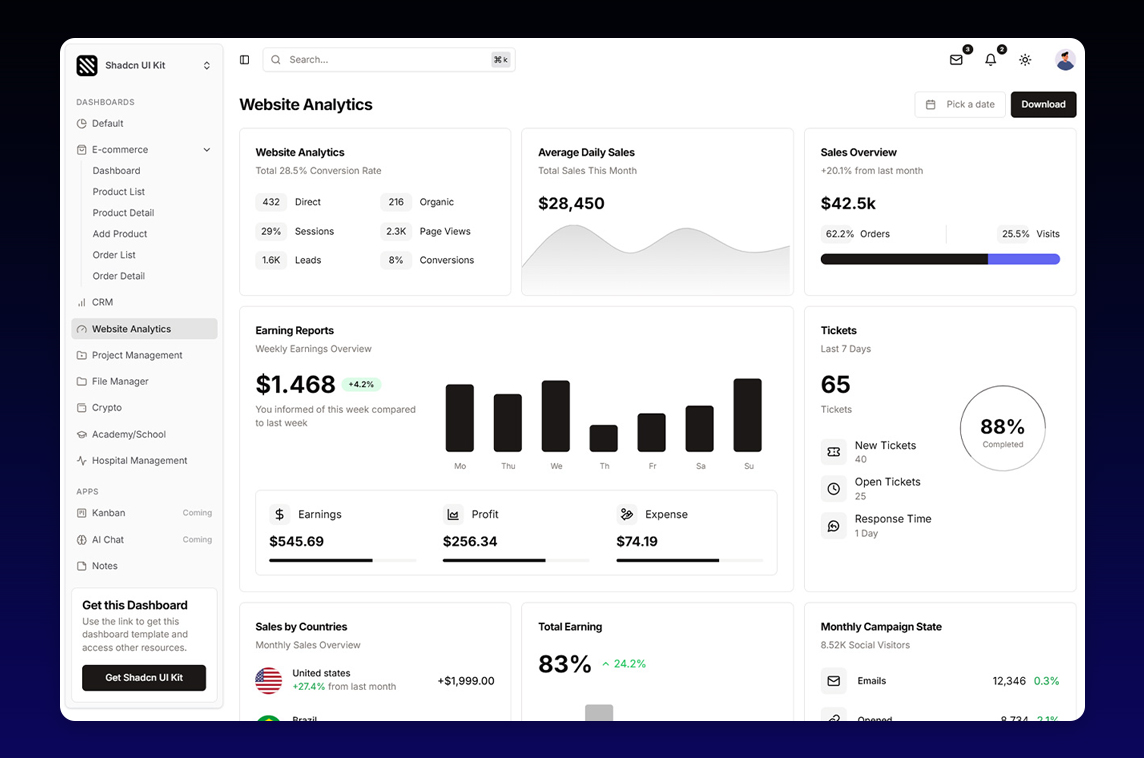Open the Shadcn UI Kit workspace switcher chevrons
Screen dimensions: 1144x758
(x=207, y=66)
